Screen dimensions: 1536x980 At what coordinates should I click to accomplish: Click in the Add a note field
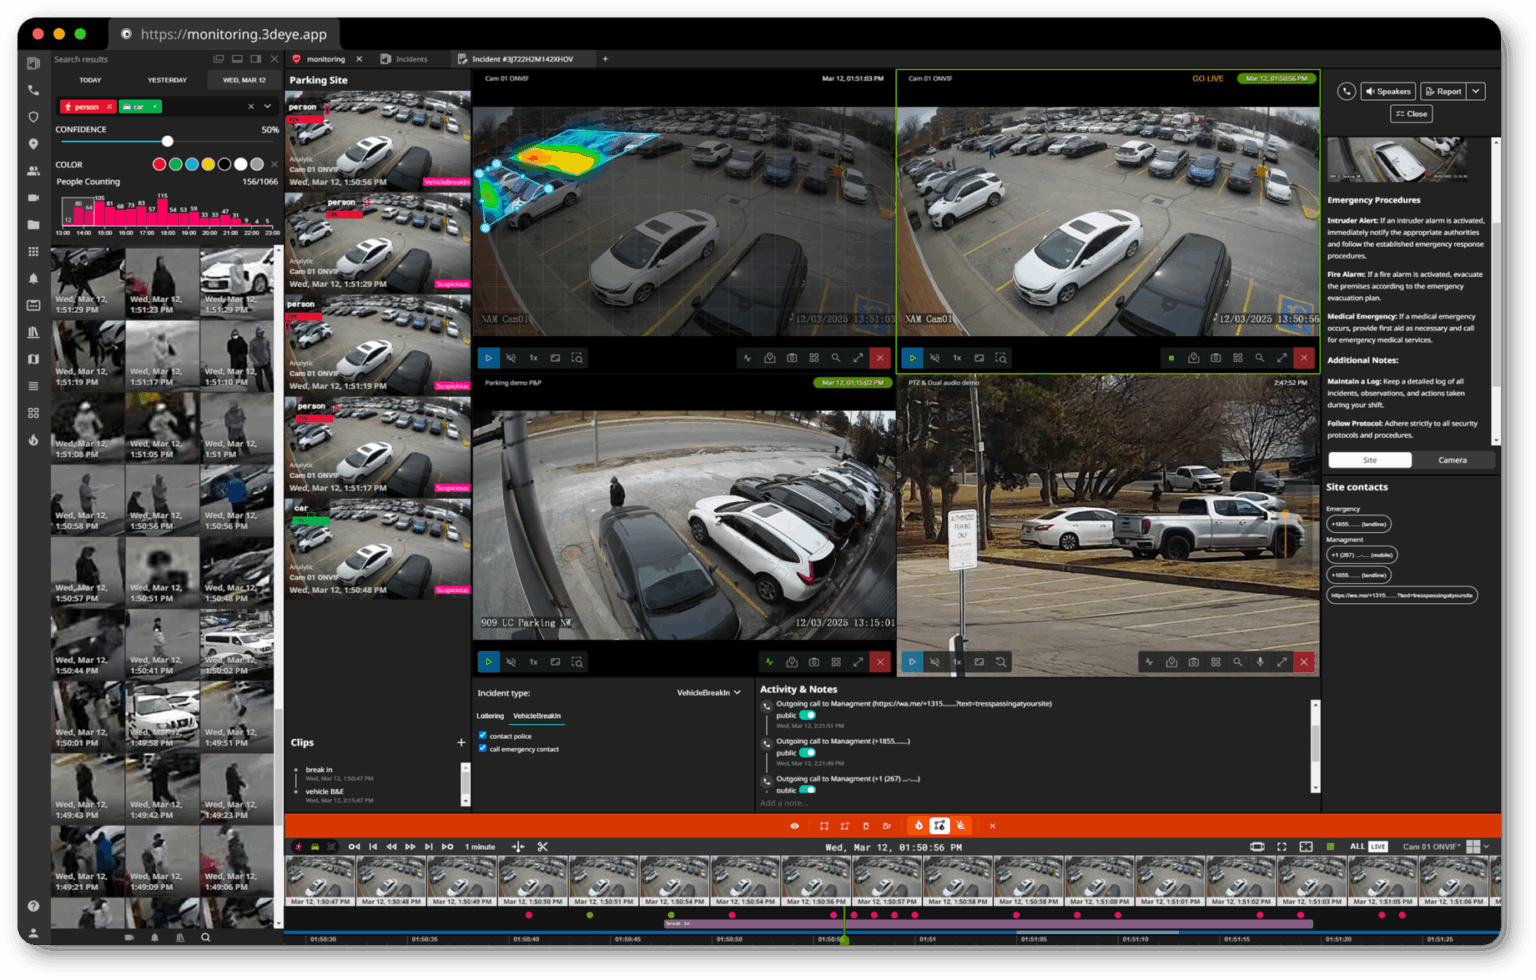(1030, 803)
